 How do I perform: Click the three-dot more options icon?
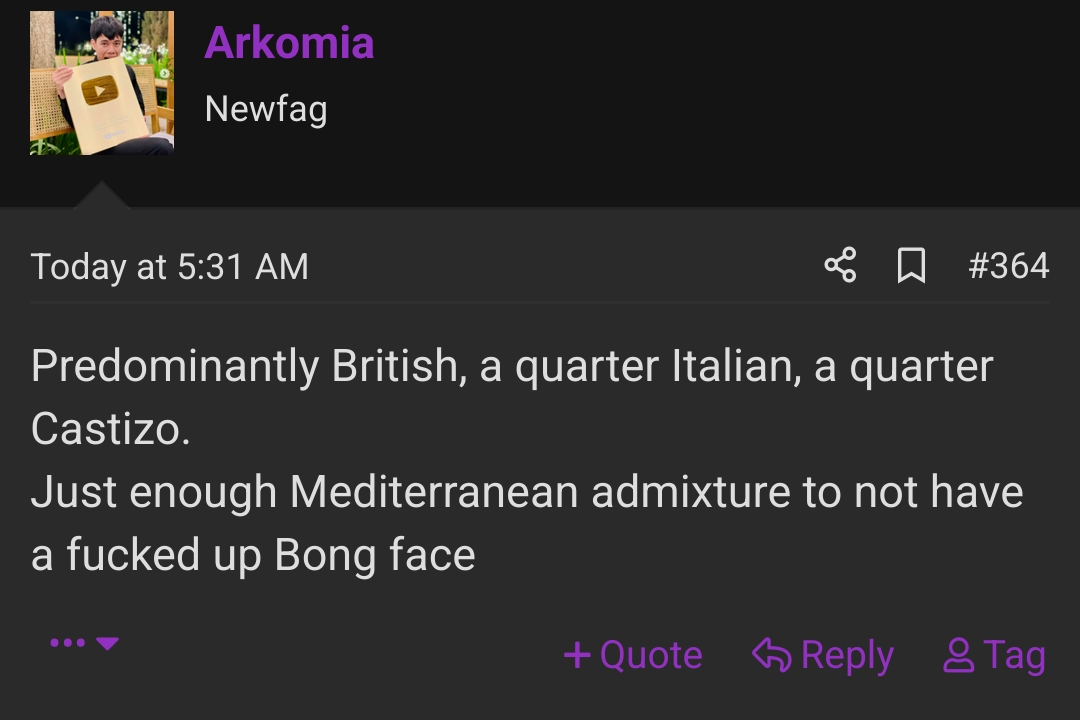point(67,643)
